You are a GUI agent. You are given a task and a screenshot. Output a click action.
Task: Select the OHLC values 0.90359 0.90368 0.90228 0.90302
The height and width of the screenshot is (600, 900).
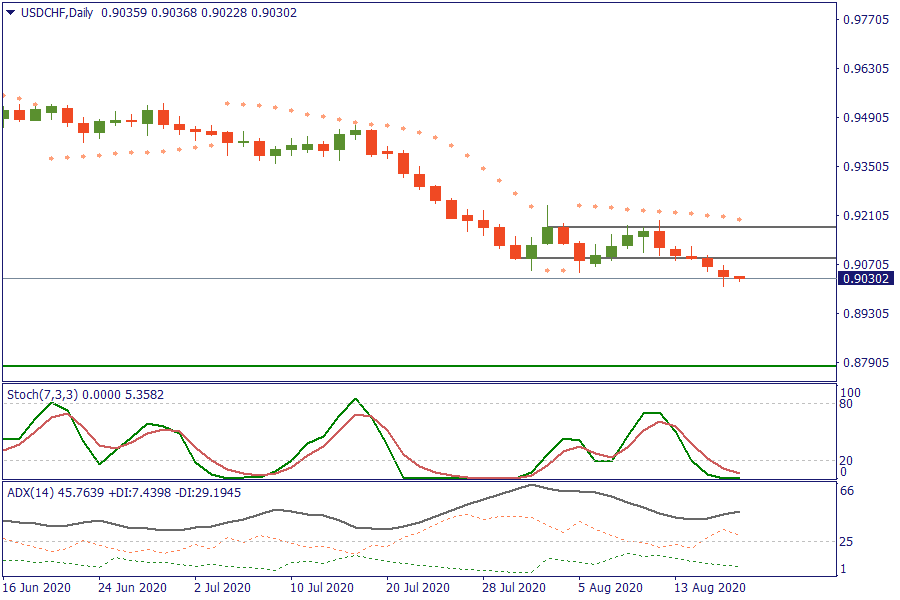[199, 13]
